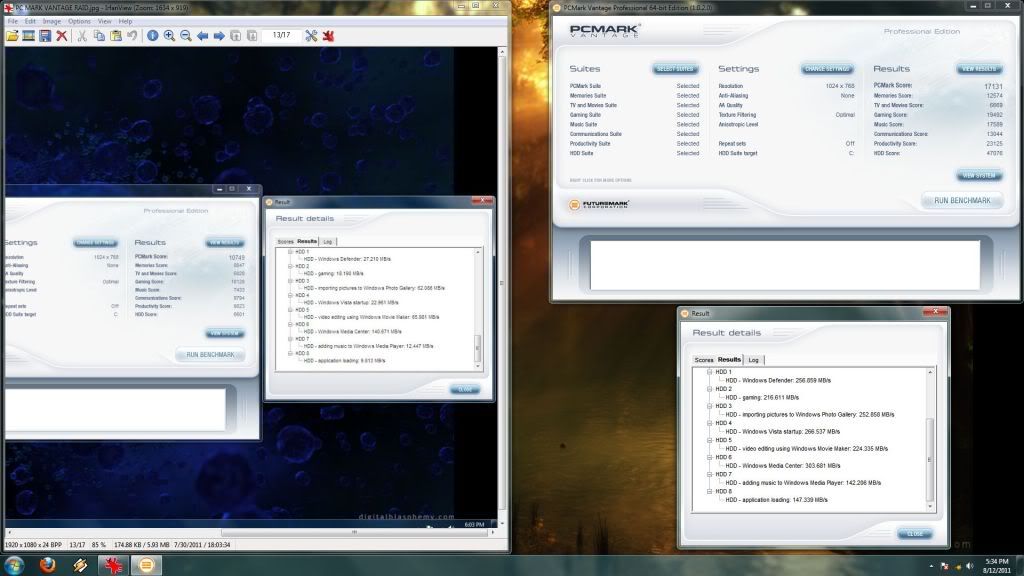1024x576 pixels.
Task: Open the IrfanView Image menu
Action: point(52,22)
